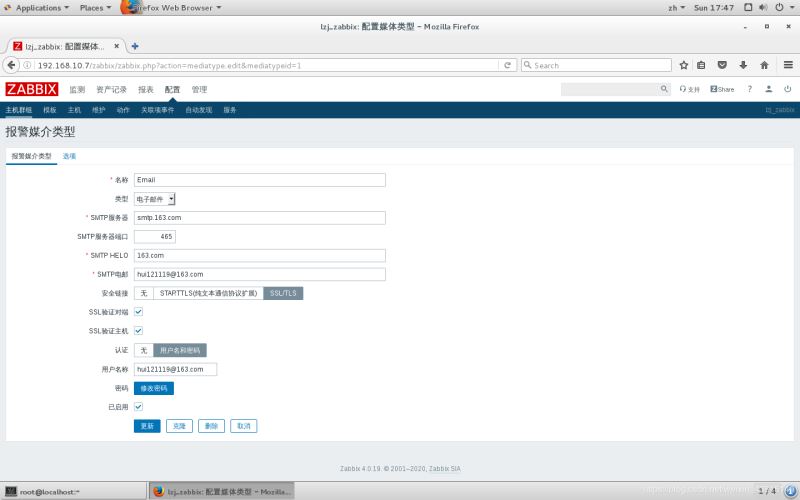
Task: Go to 主机 hosts submenu
Action: (74, 110)
